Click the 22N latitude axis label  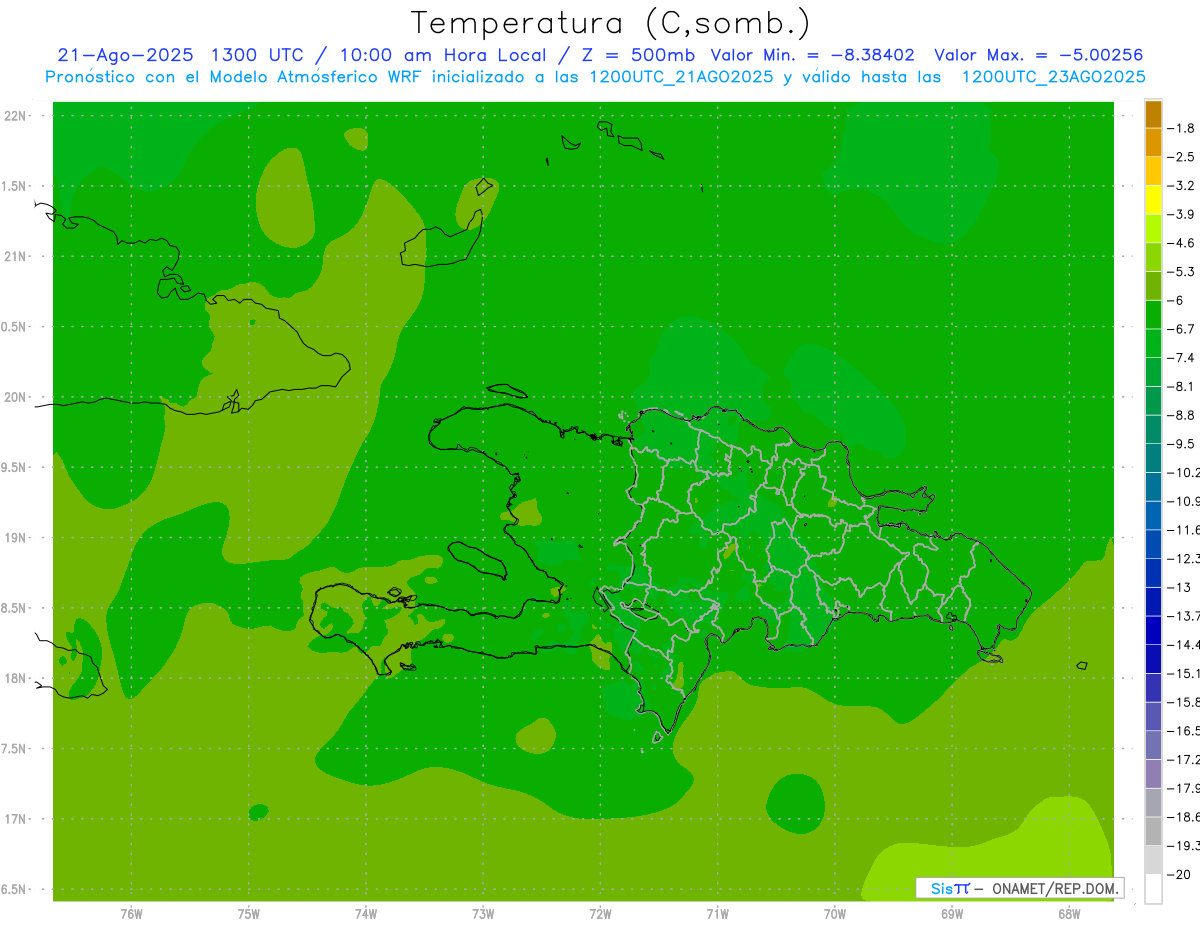(15, 116)
